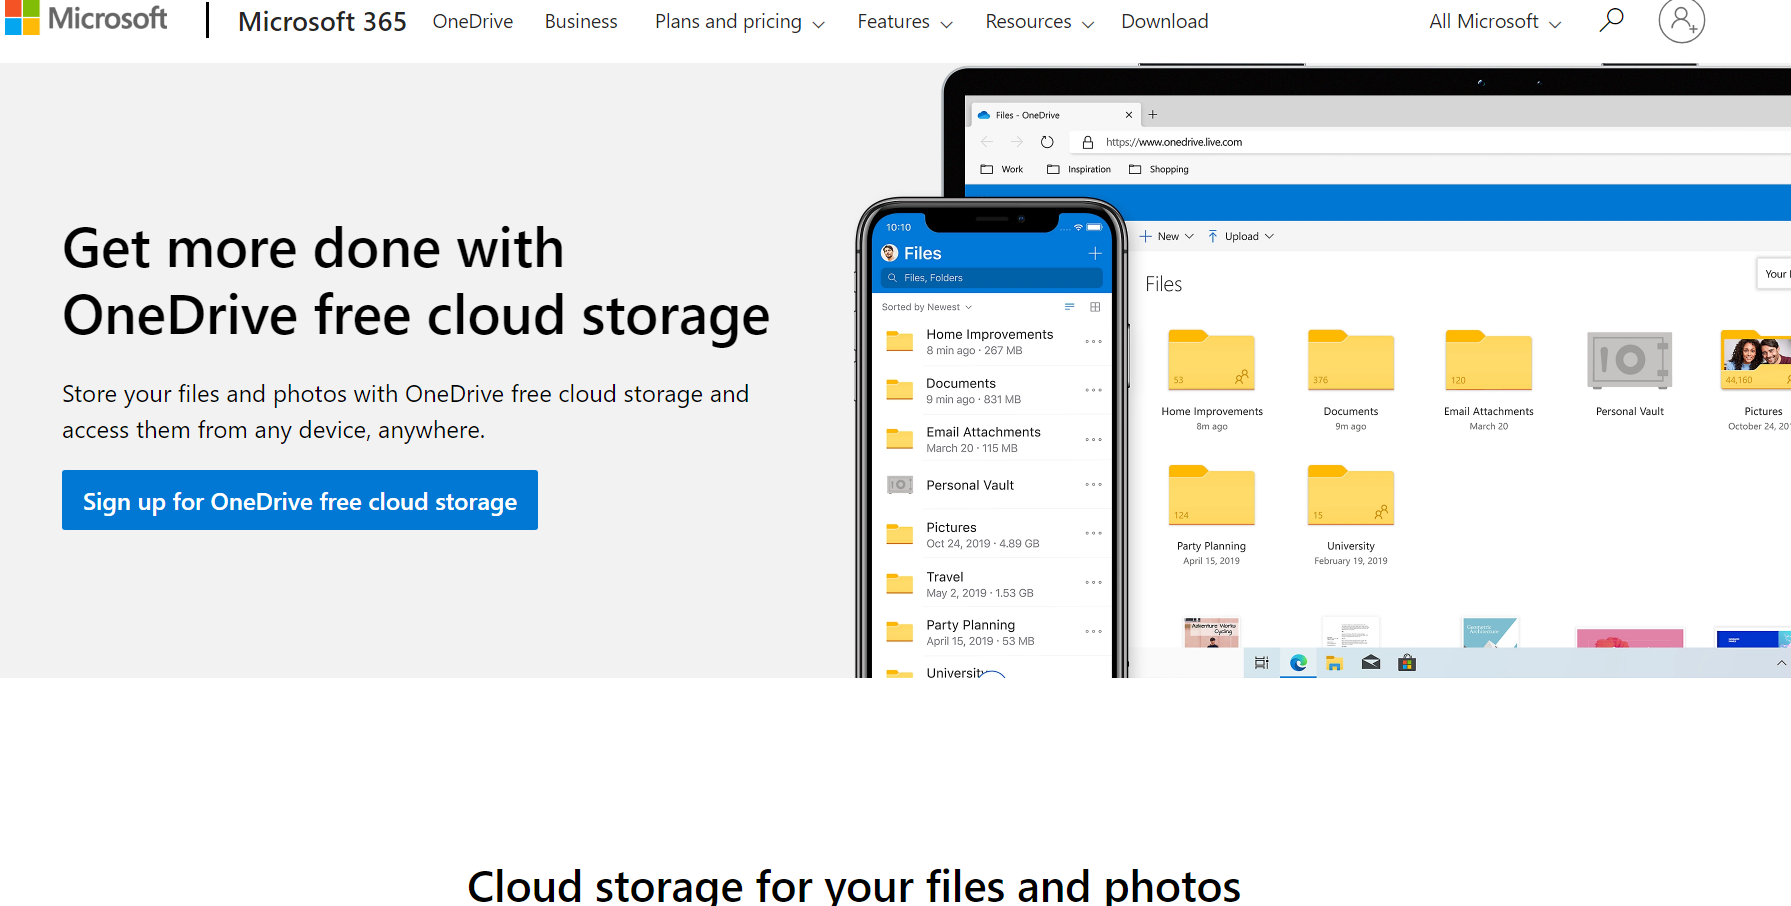This screenshot has height=906, width=1791.
Task: Expand the New dropdown in OneDrive toolbar
Action: (x=1167, y=236)
